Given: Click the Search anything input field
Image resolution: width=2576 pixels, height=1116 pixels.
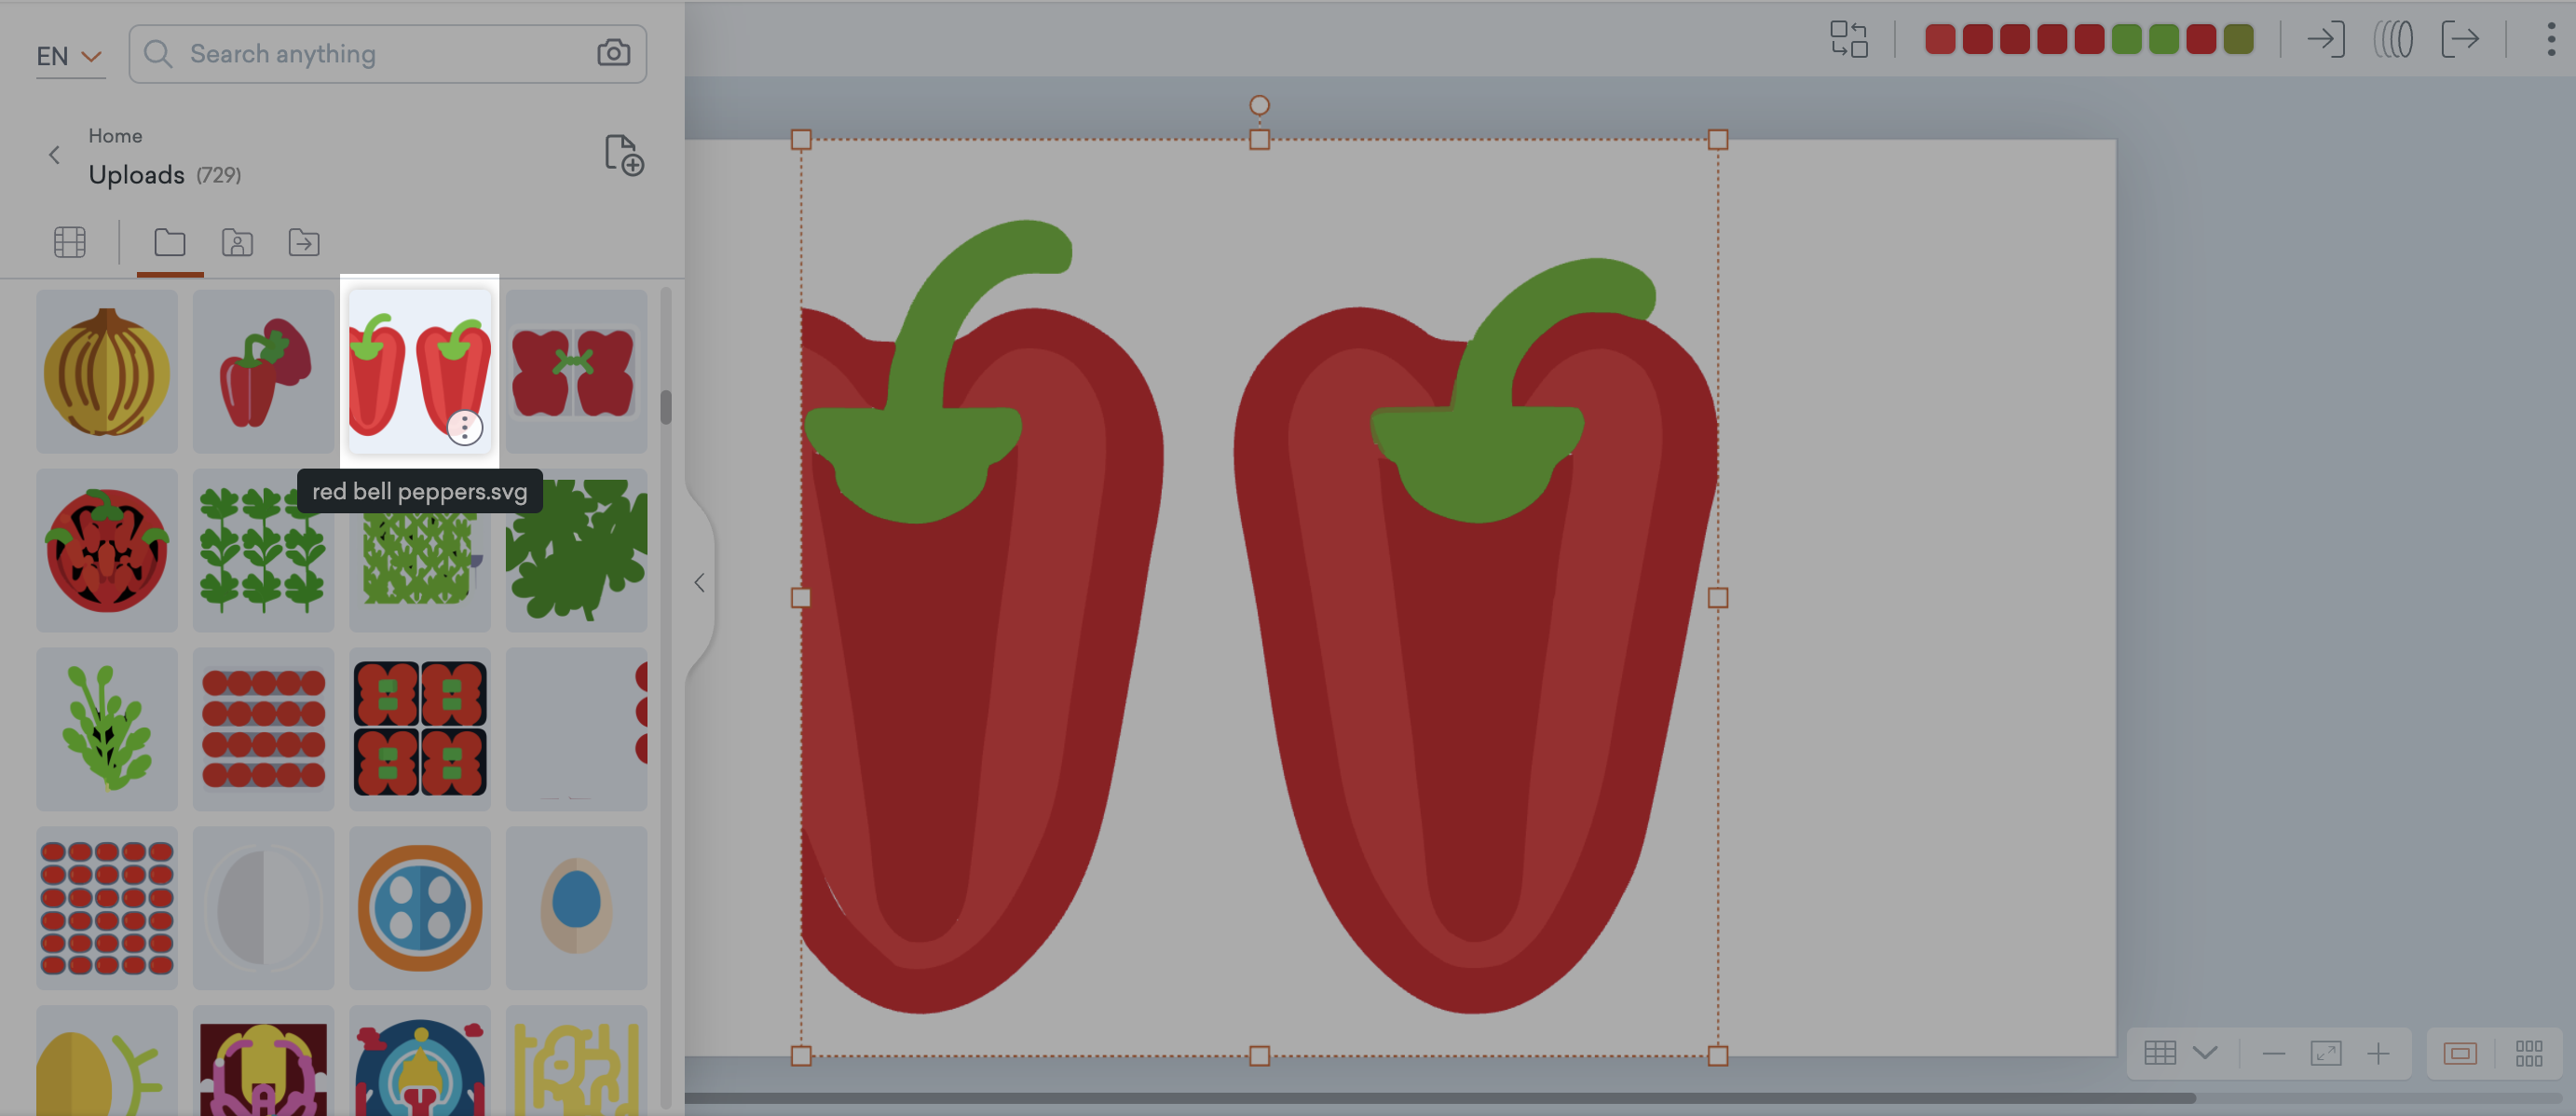Looking at the screenshot, I should click(x=380, y=54).
